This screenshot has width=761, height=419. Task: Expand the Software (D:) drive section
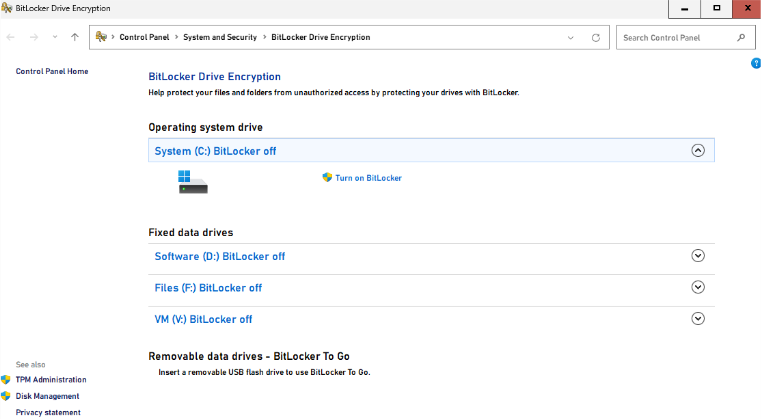(x=698, y=256)
